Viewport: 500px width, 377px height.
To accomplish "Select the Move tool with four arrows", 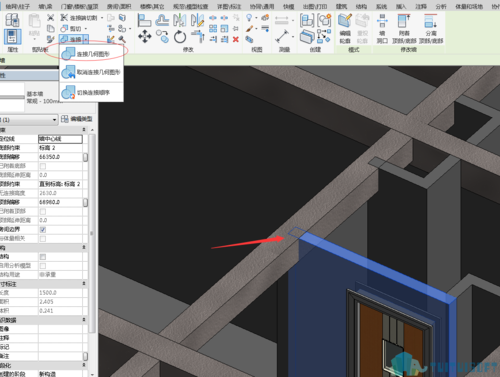I will pyautogui.click(x=144, y=36).
